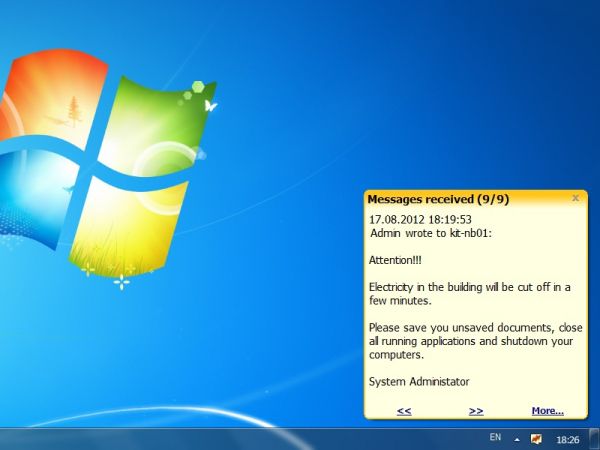Click the Show desktop button by the clock
600x450 pixels.
coord(595,439)
